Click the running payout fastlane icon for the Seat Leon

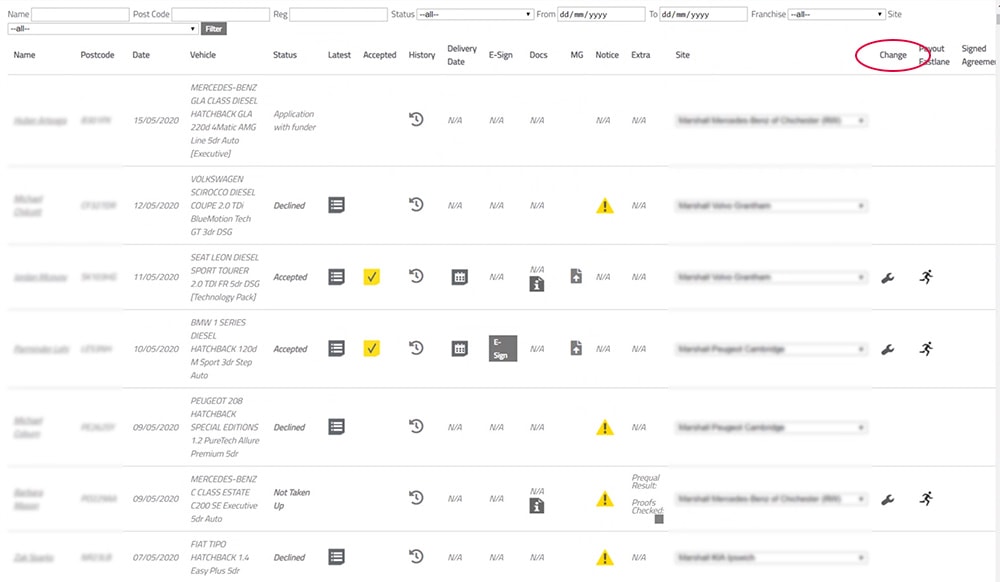926,277
